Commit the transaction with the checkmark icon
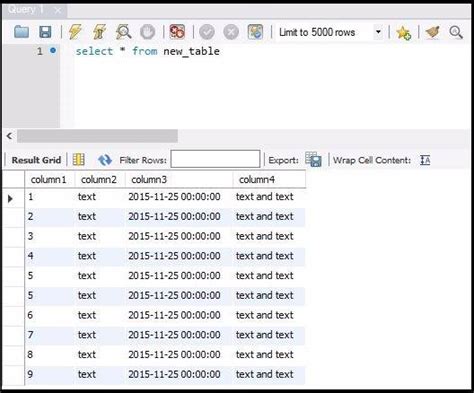The width and height of the screenshot is (474, 393). [x=207, y=32]
